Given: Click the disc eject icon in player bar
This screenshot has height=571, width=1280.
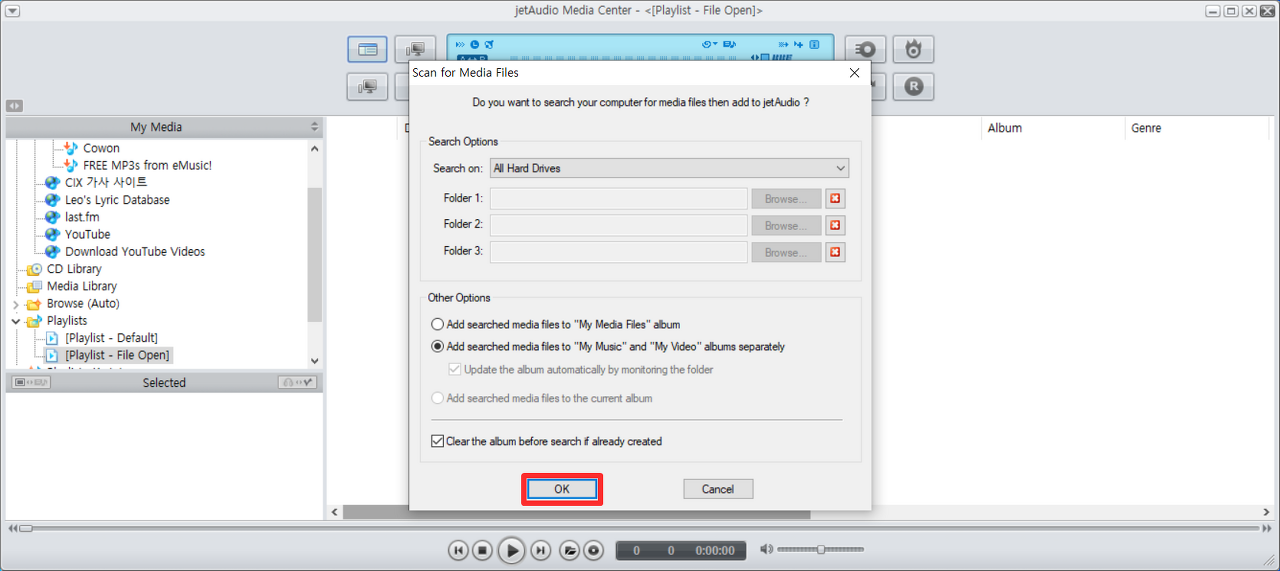Looking at the screenshot, I should 593,550.
